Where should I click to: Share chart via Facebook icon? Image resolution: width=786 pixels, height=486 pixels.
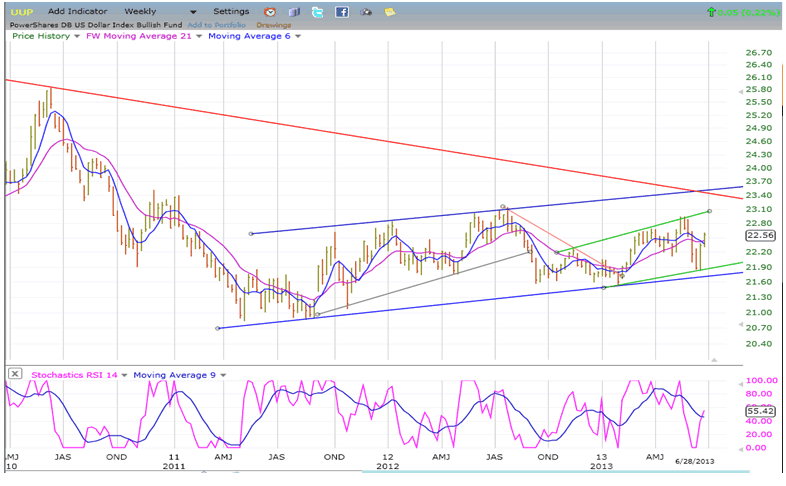point(342,12)
